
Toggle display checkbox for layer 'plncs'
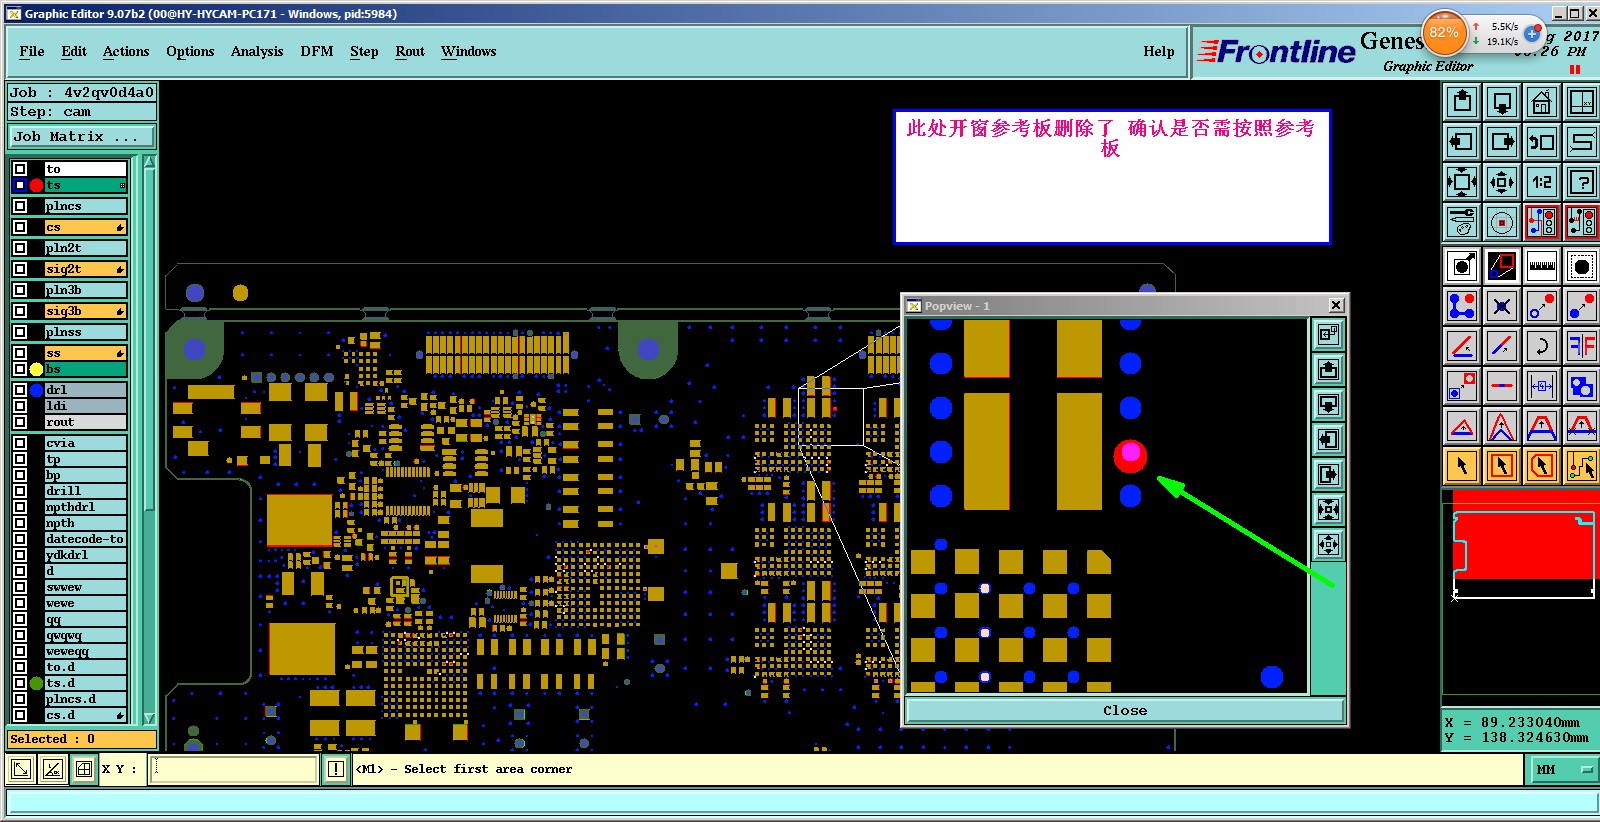[x=20, y=206]
